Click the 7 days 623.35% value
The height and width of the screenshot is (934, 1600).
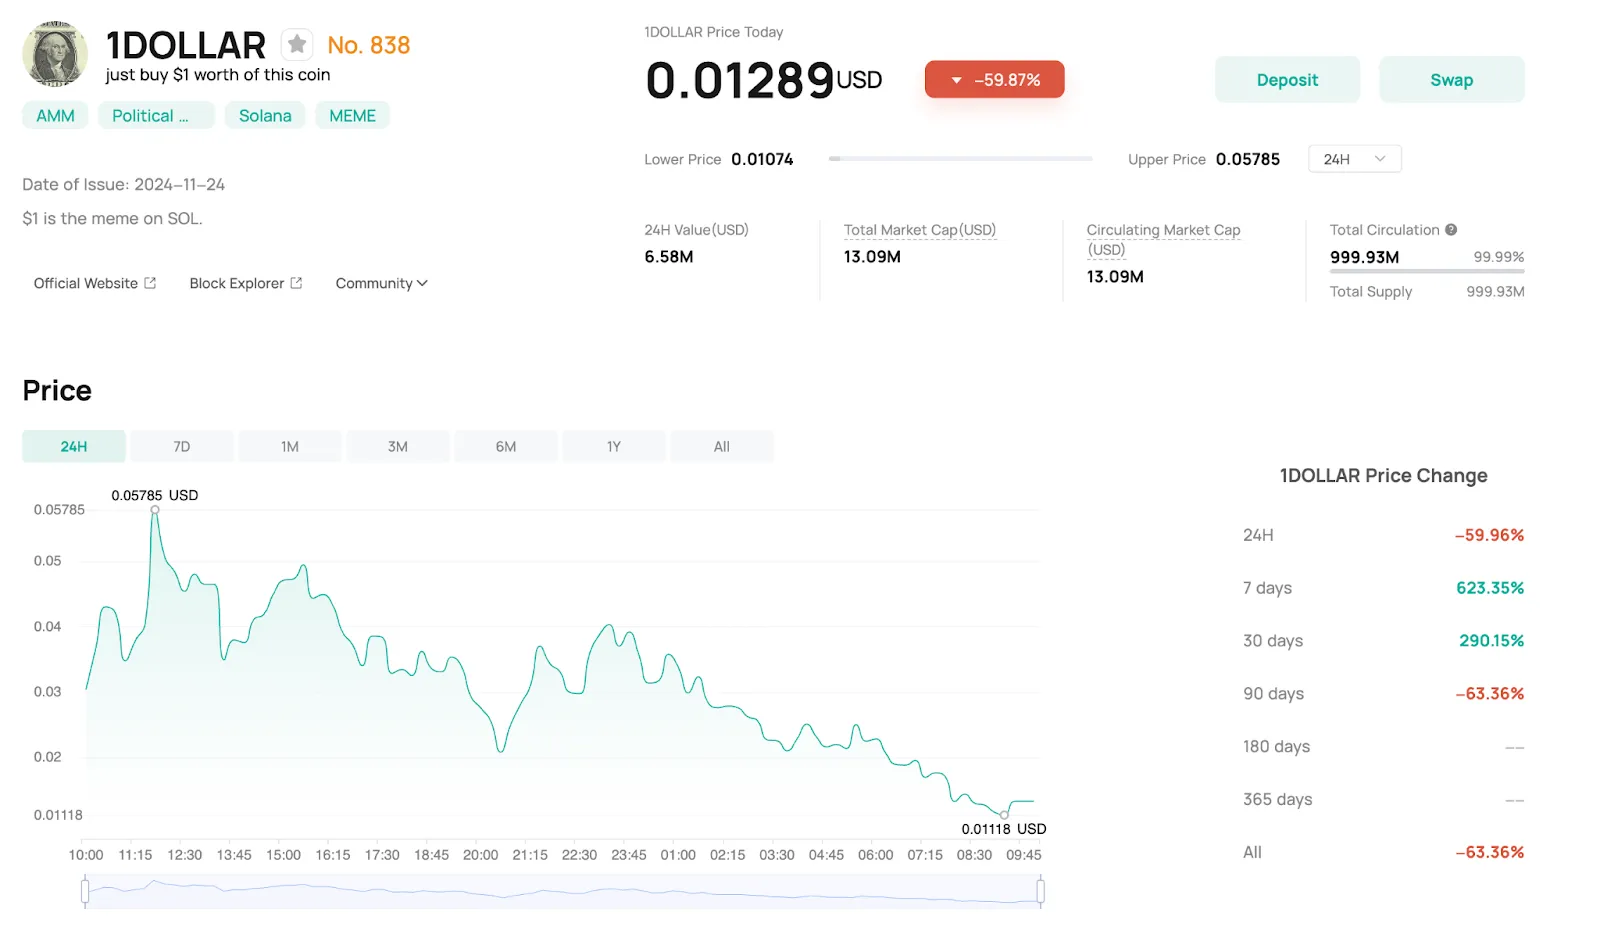click(1490, 588)
